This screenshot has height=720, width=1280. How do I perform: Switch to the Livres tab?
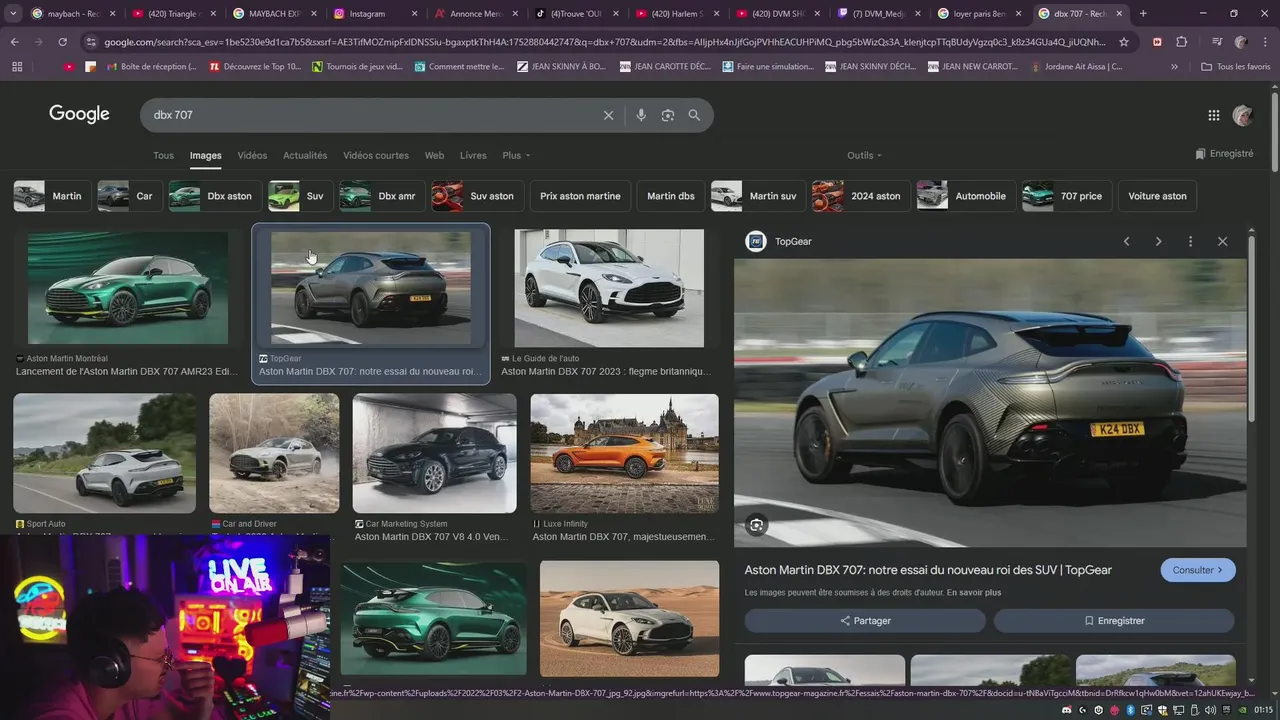click(x=473, y=155)
